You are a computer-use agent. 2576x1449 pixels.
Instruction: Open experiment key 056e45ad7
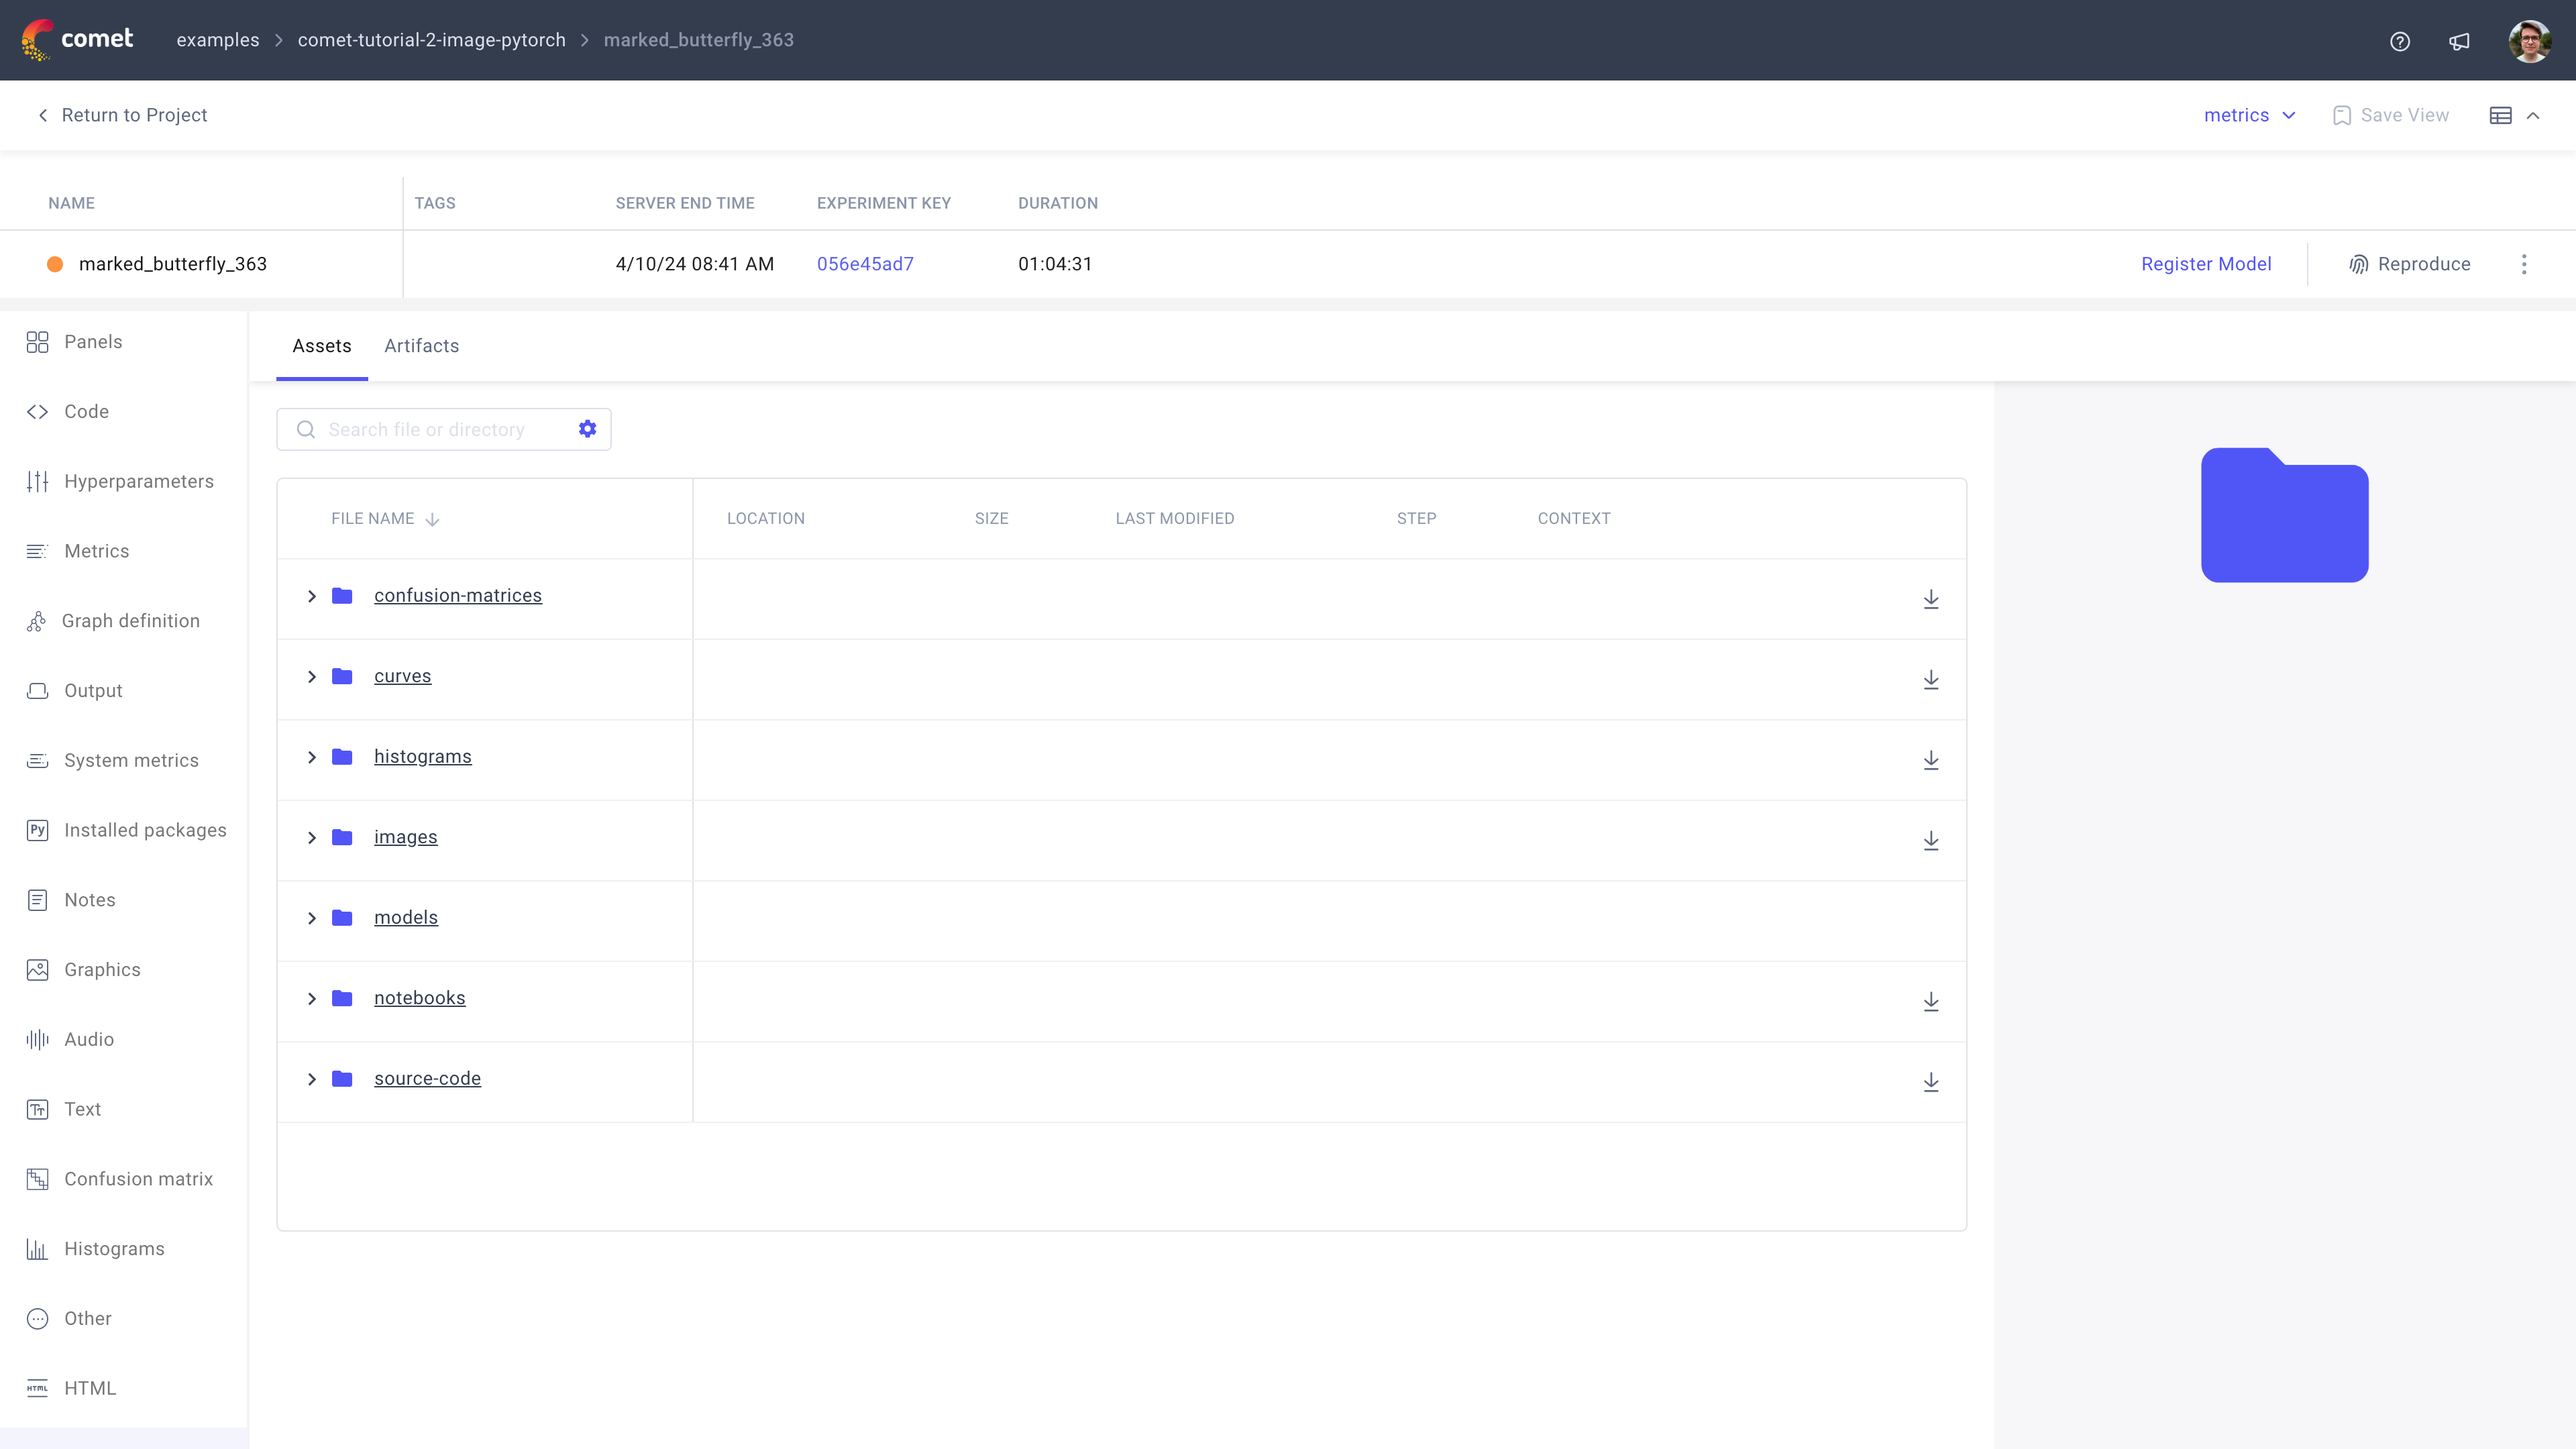pyautogui.click(x=865, y=264)
